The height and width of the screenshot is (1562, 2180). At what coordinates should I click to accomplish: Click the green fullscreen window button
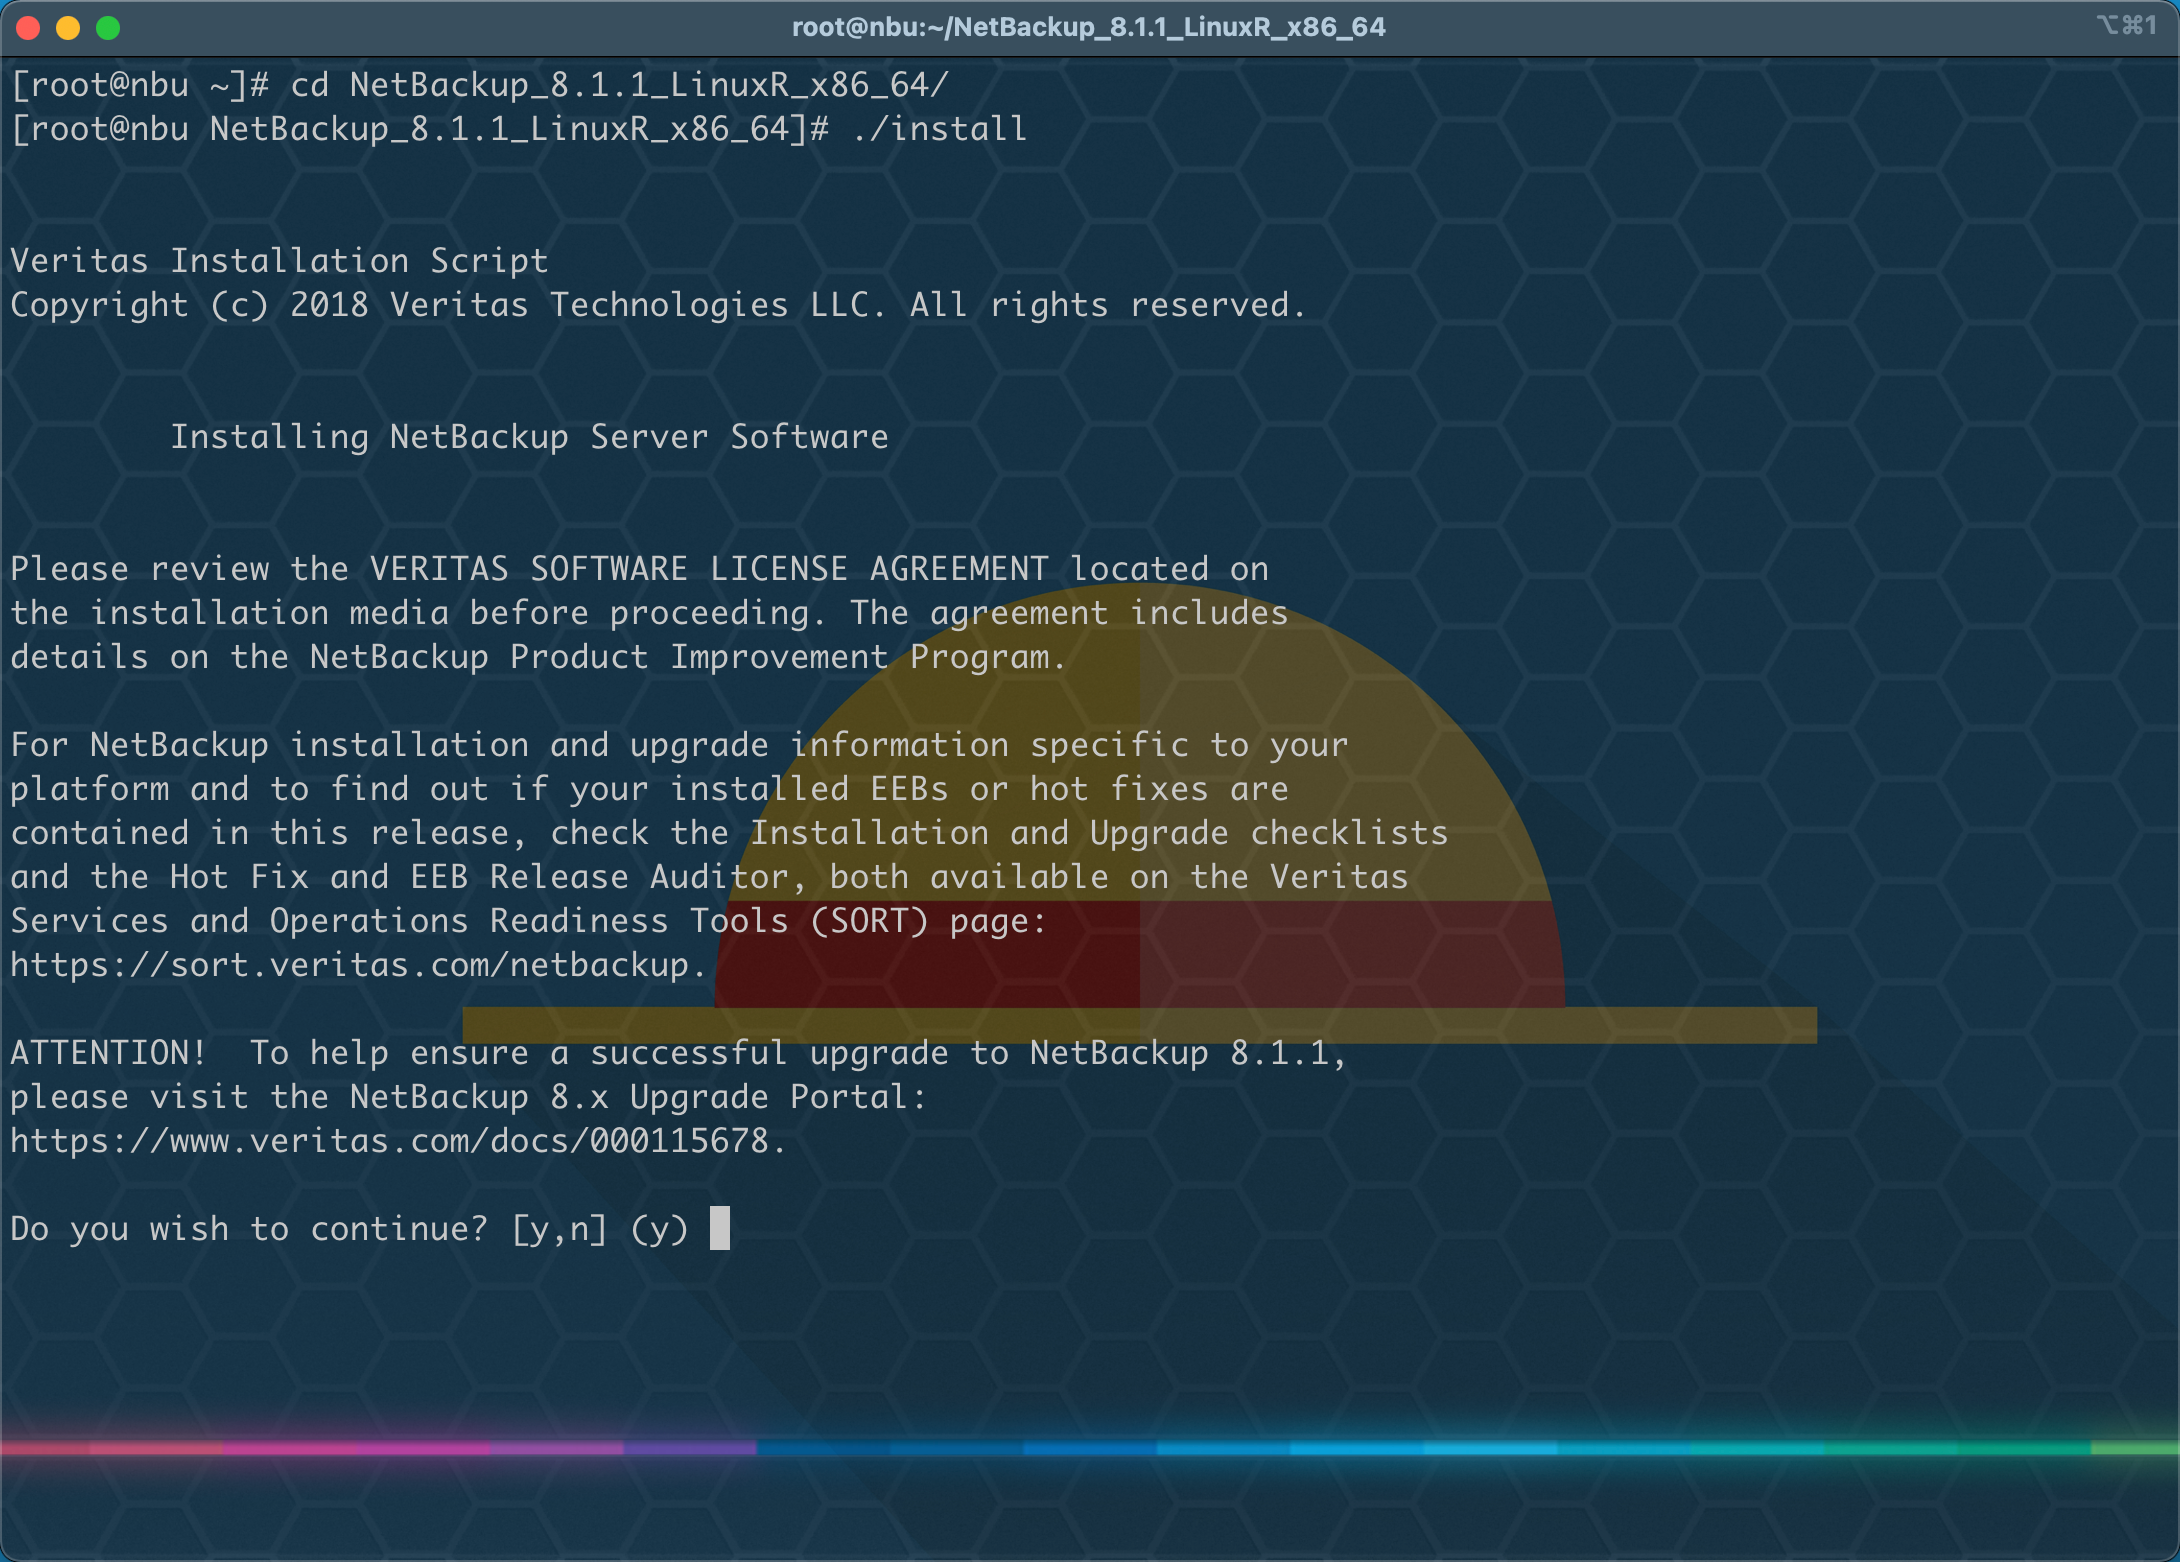(108, 28)
